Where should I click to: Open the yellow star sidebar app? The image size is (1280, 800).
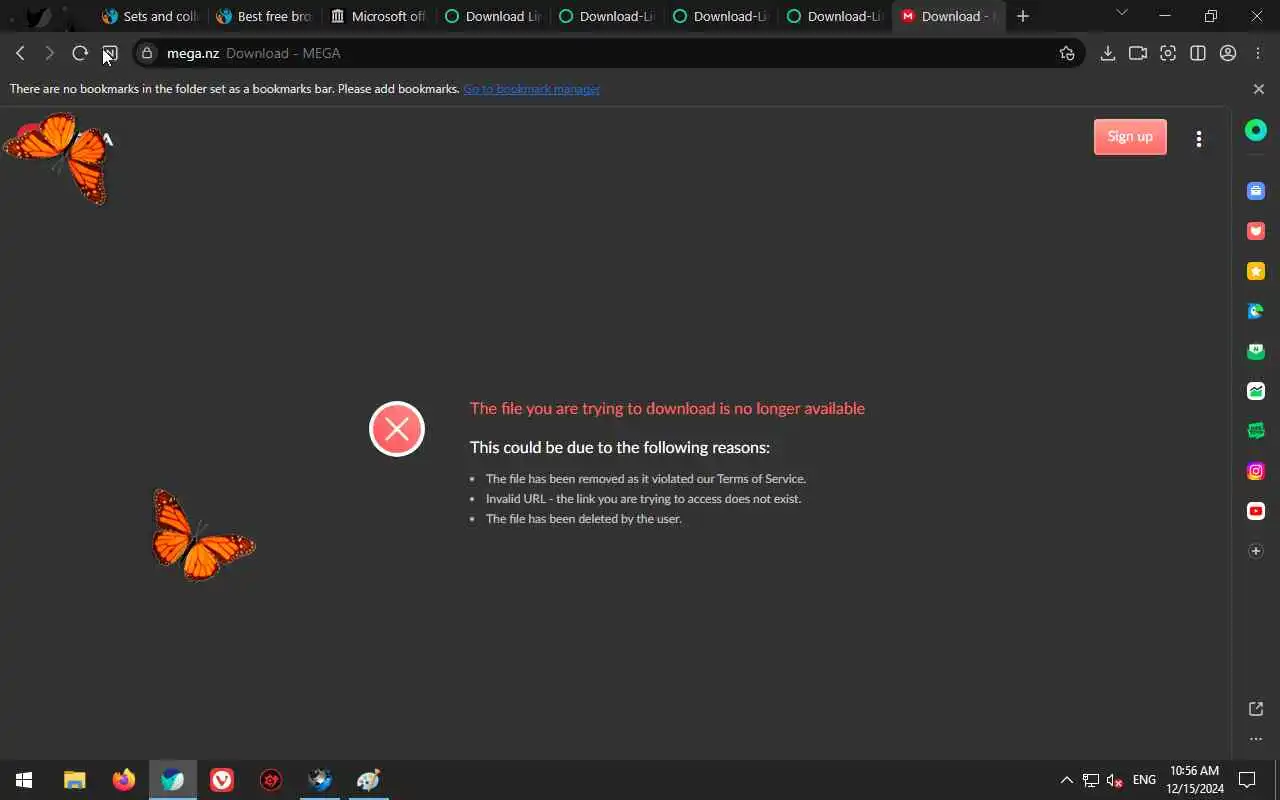point(1256,271)
